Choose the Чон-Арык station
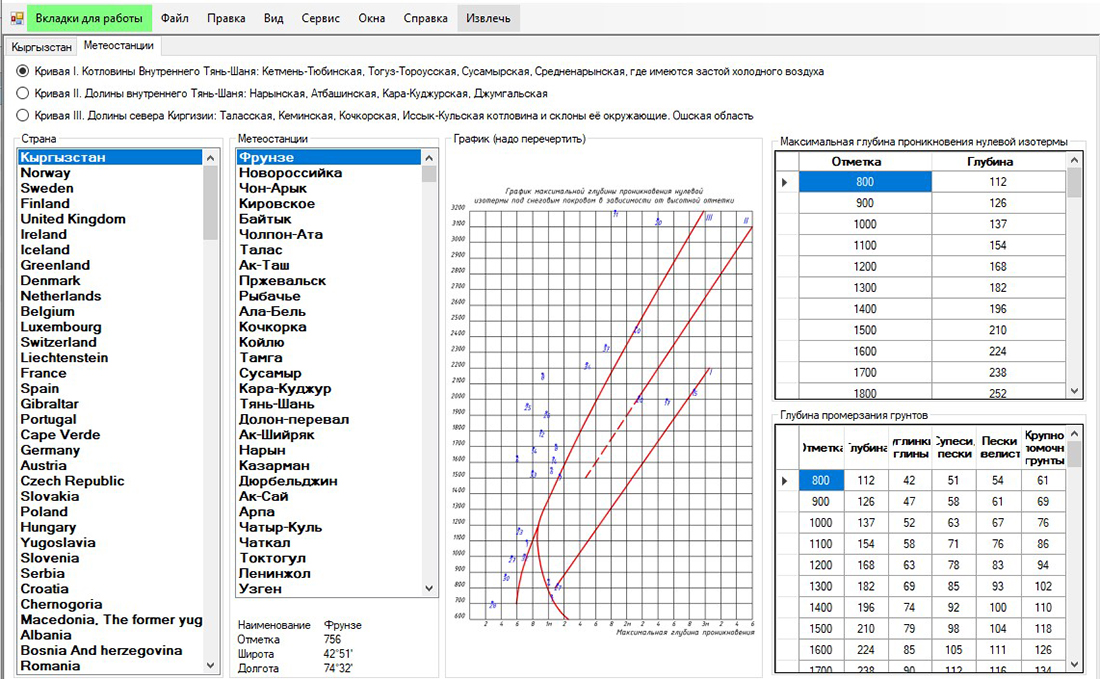This screenshot has height=679, width=1100. pos(329,188)
